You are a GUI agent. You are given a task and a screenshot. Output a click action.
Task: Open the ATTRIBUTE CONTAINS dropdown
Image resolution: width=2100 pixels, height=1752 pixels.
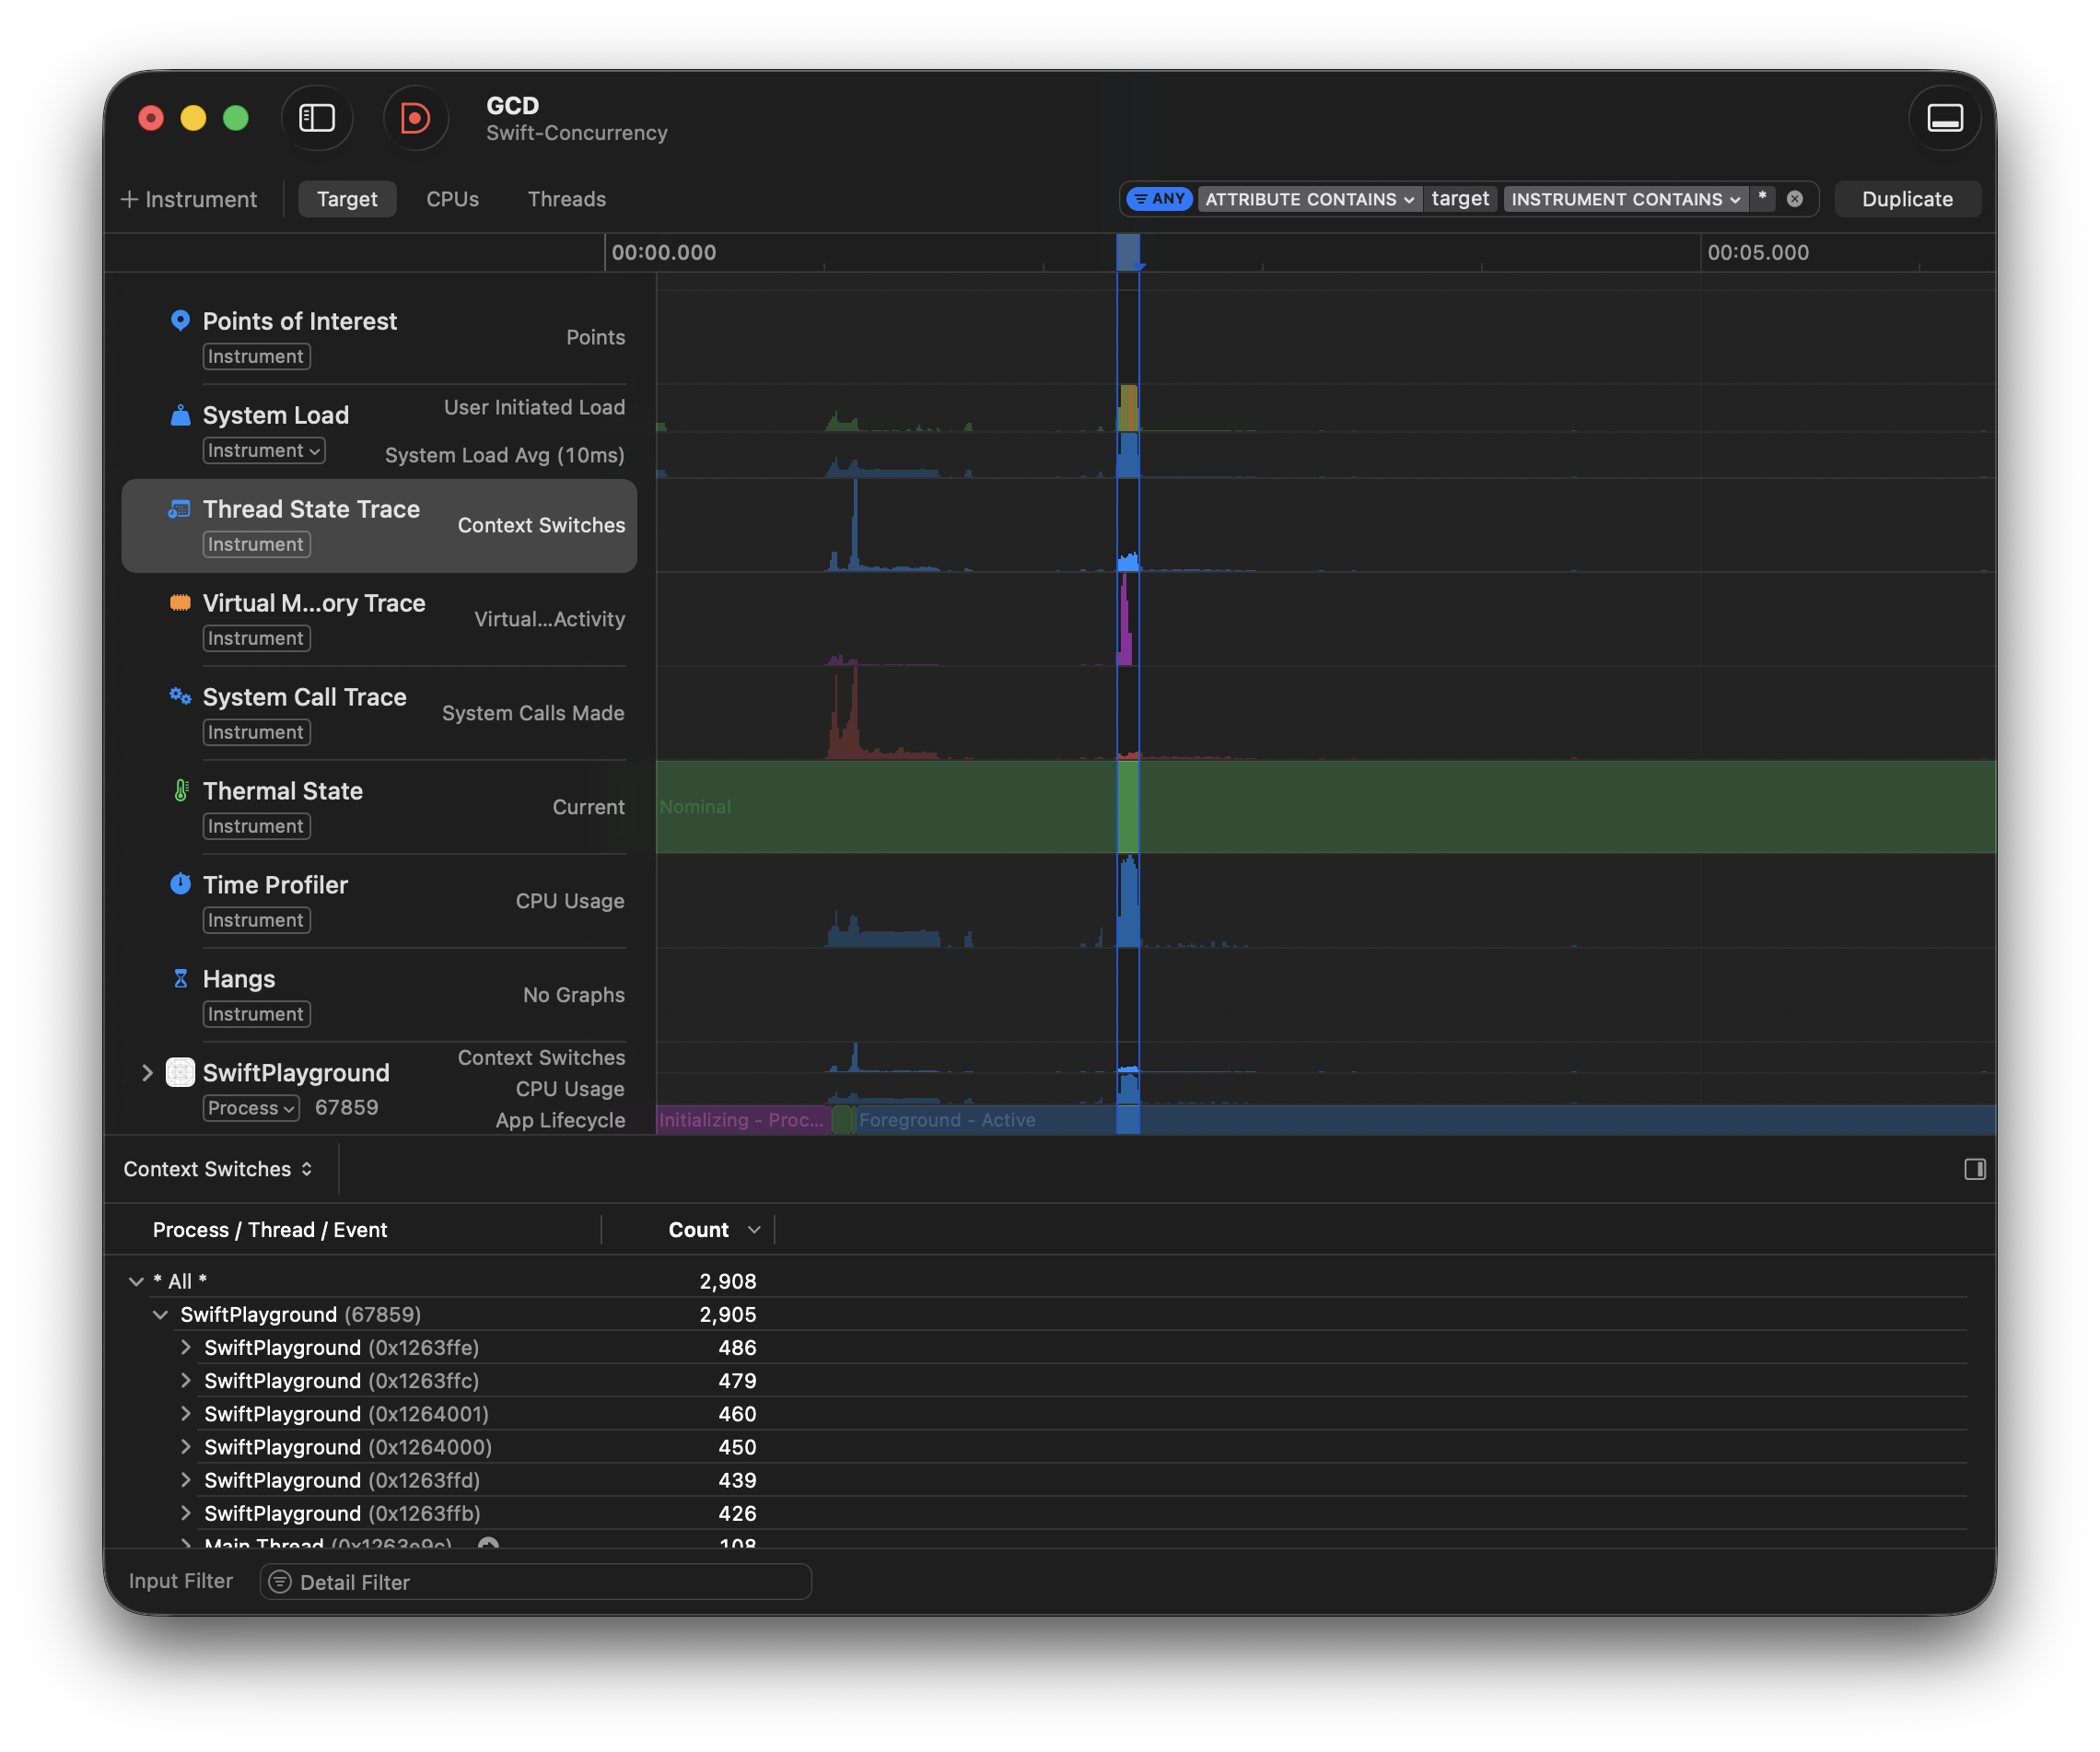pyautogui.click(x=1309, y=199)
